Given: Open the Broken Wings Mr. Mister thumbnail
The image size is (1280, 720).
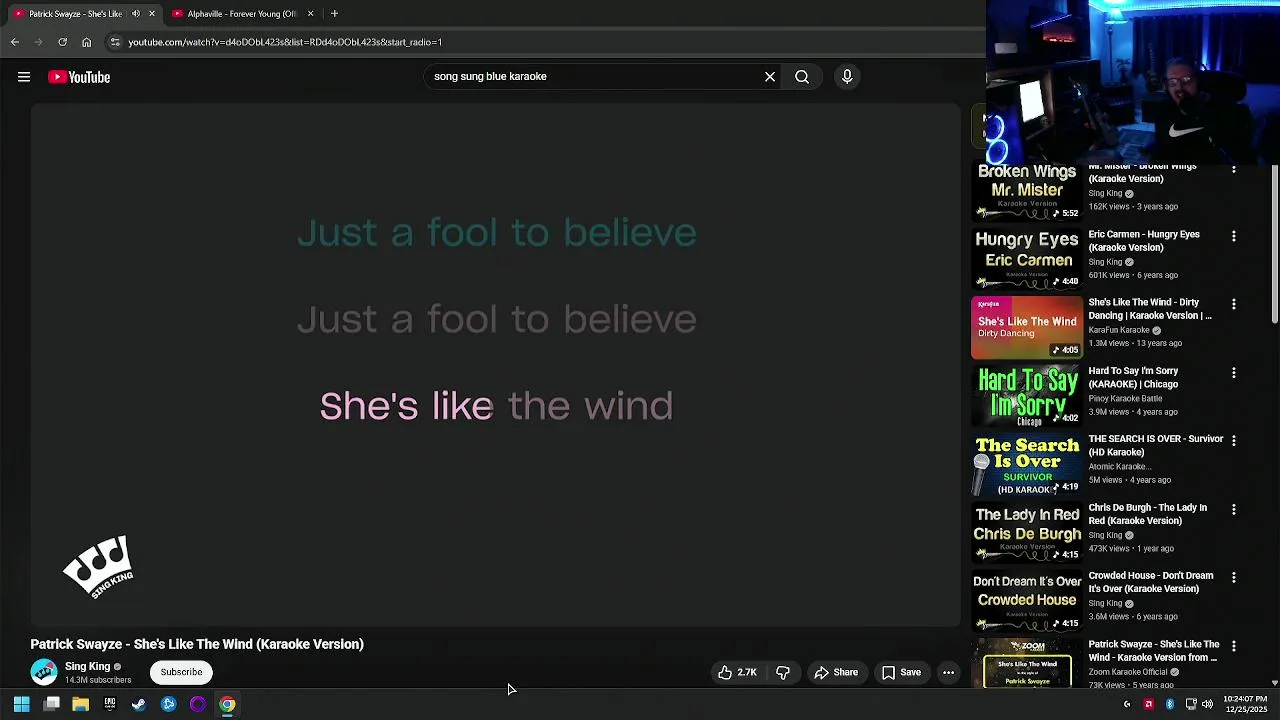Looking at the screenshot, I should (x=1027, y=191).
